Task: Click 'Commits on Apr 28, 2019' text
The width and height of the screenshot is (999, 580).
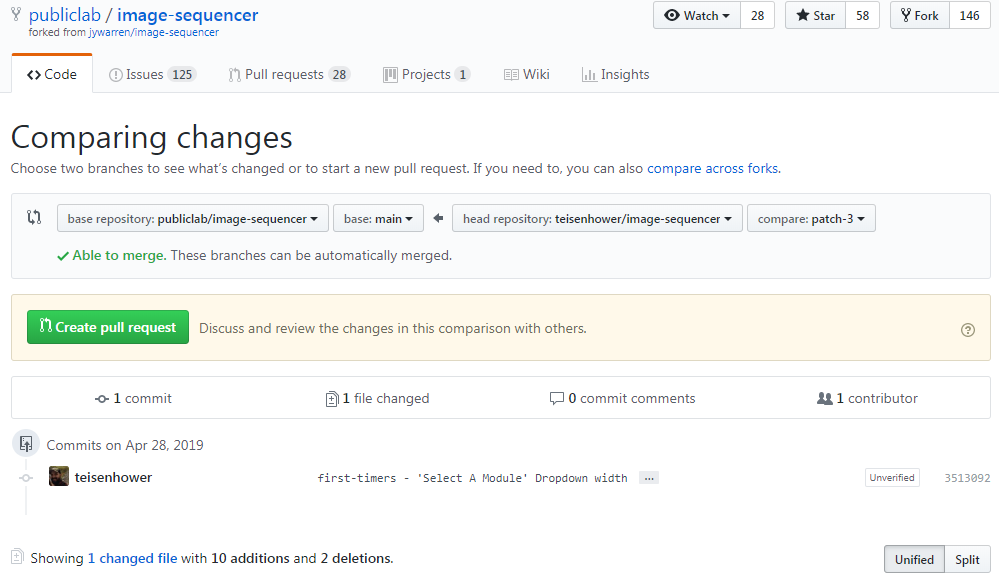Action: 125,445
